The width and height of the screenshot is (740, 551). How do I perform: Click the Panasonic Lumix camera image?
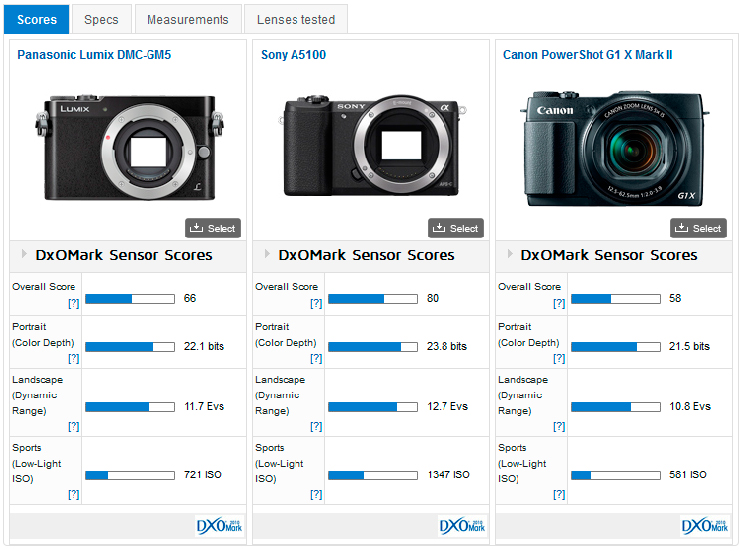click(x=128, y=148)
